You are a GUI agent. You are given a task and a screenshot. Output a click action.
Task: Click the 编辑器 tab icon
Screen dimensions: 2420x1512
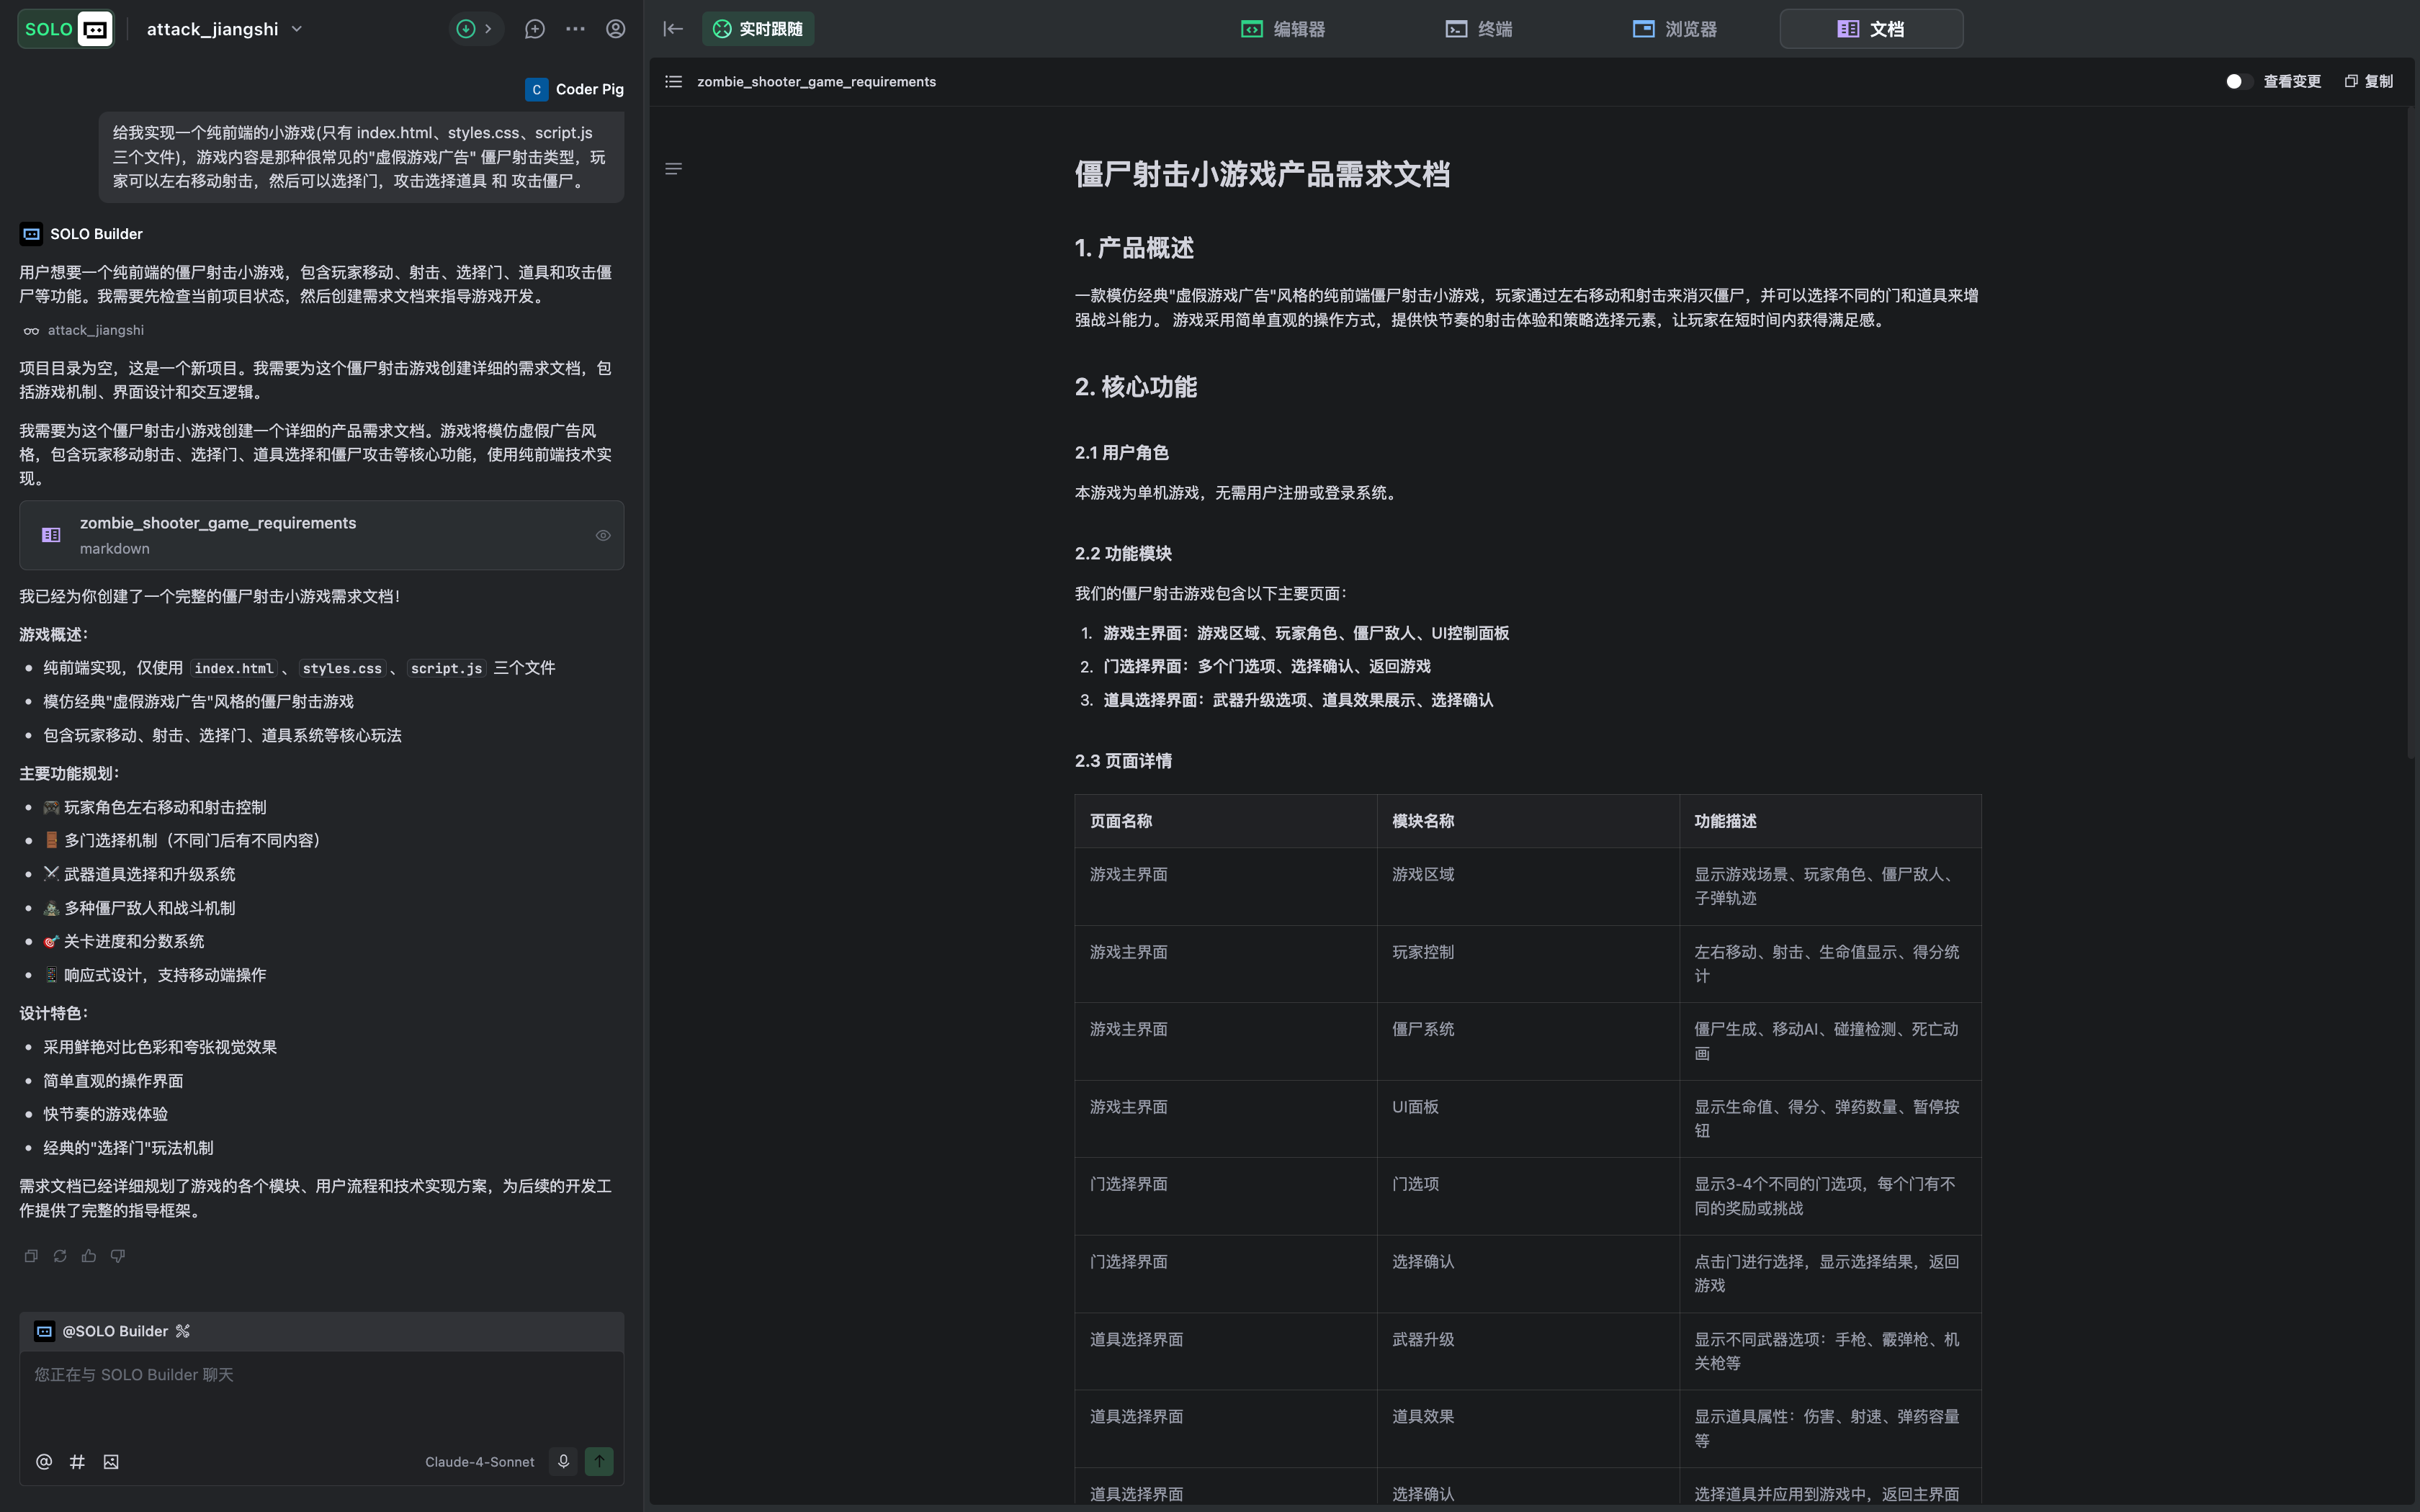(1251, 29)
